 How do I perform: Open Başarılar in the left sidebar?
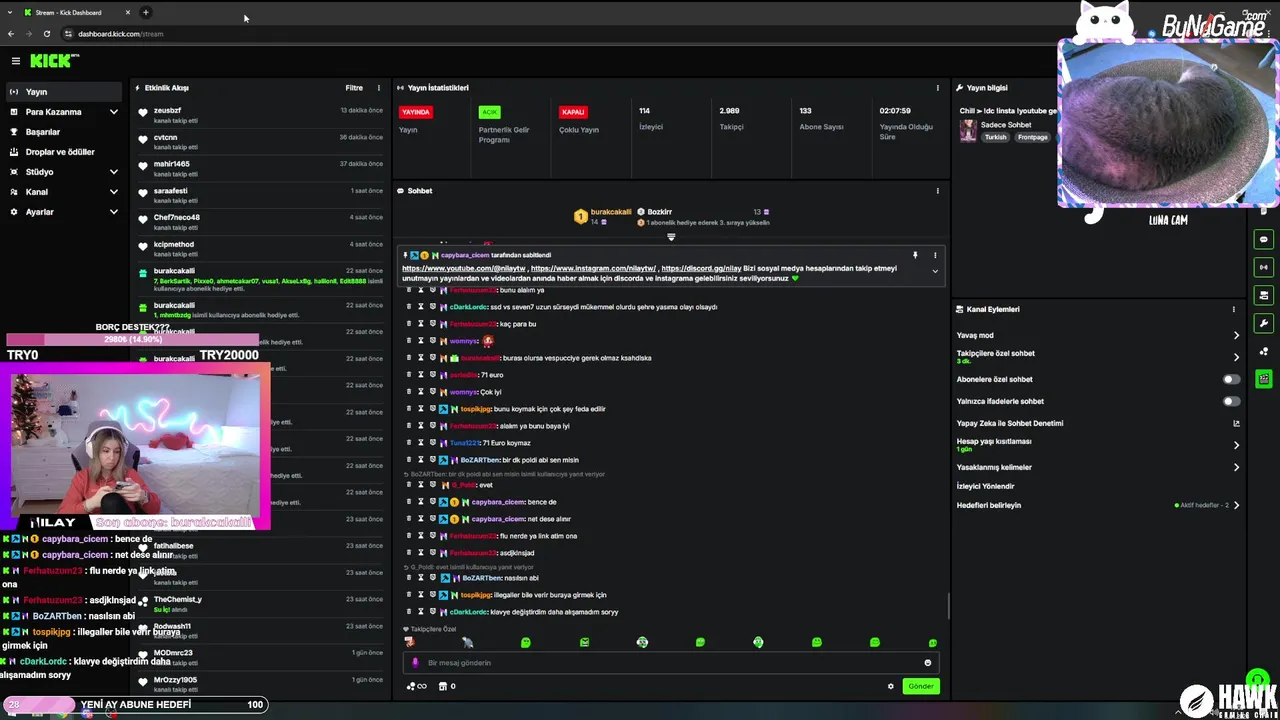(64, 132)
